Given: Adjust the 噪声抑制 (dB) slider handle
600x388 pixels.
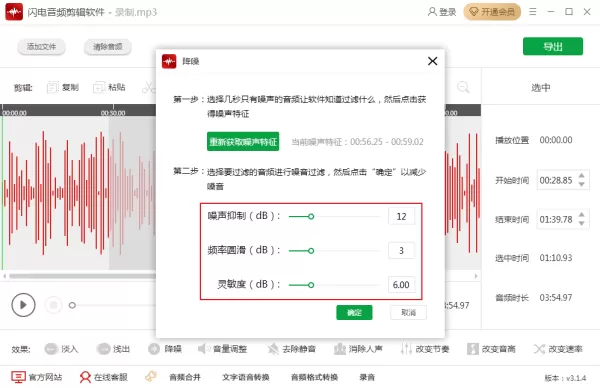Looking at the screenshot, I should 311,217.
